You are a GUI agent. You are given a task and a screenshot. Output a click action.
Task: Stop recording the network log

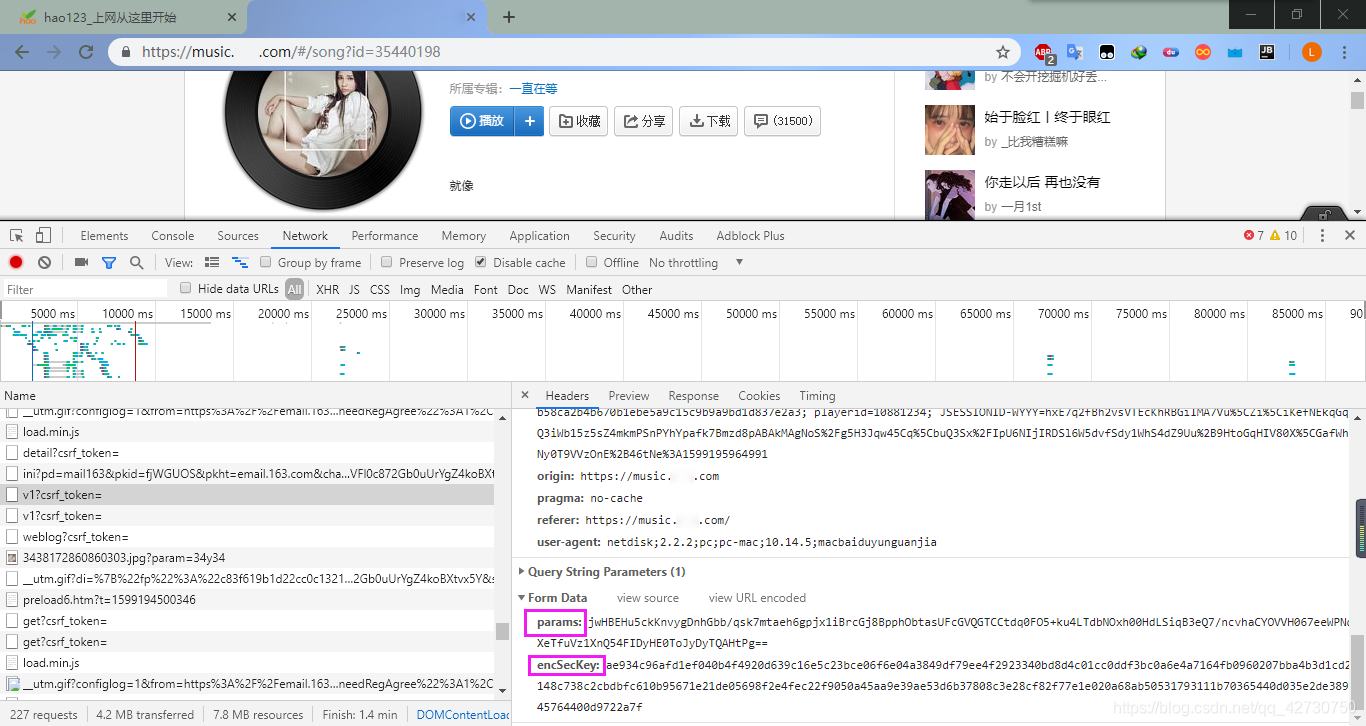(x=16, y=262)
